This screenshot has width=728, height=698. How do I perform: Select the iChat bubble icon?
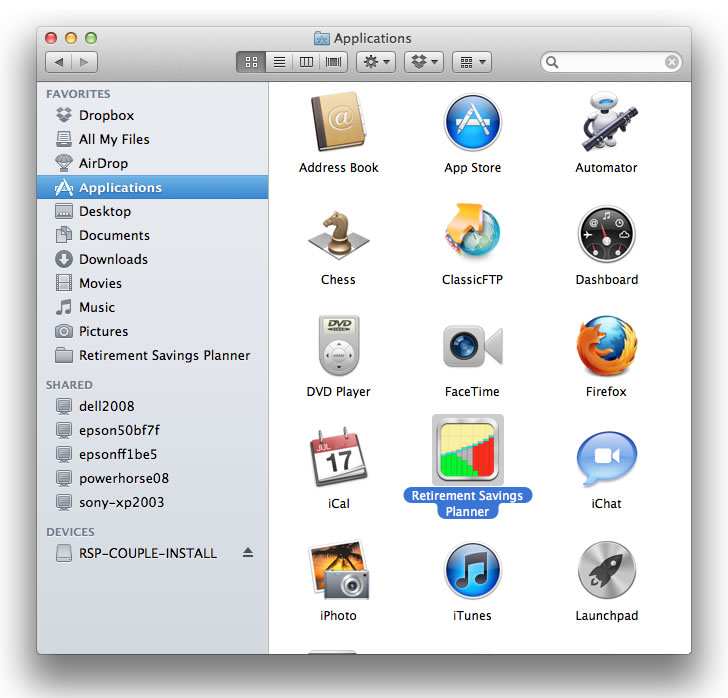[606, 458]
